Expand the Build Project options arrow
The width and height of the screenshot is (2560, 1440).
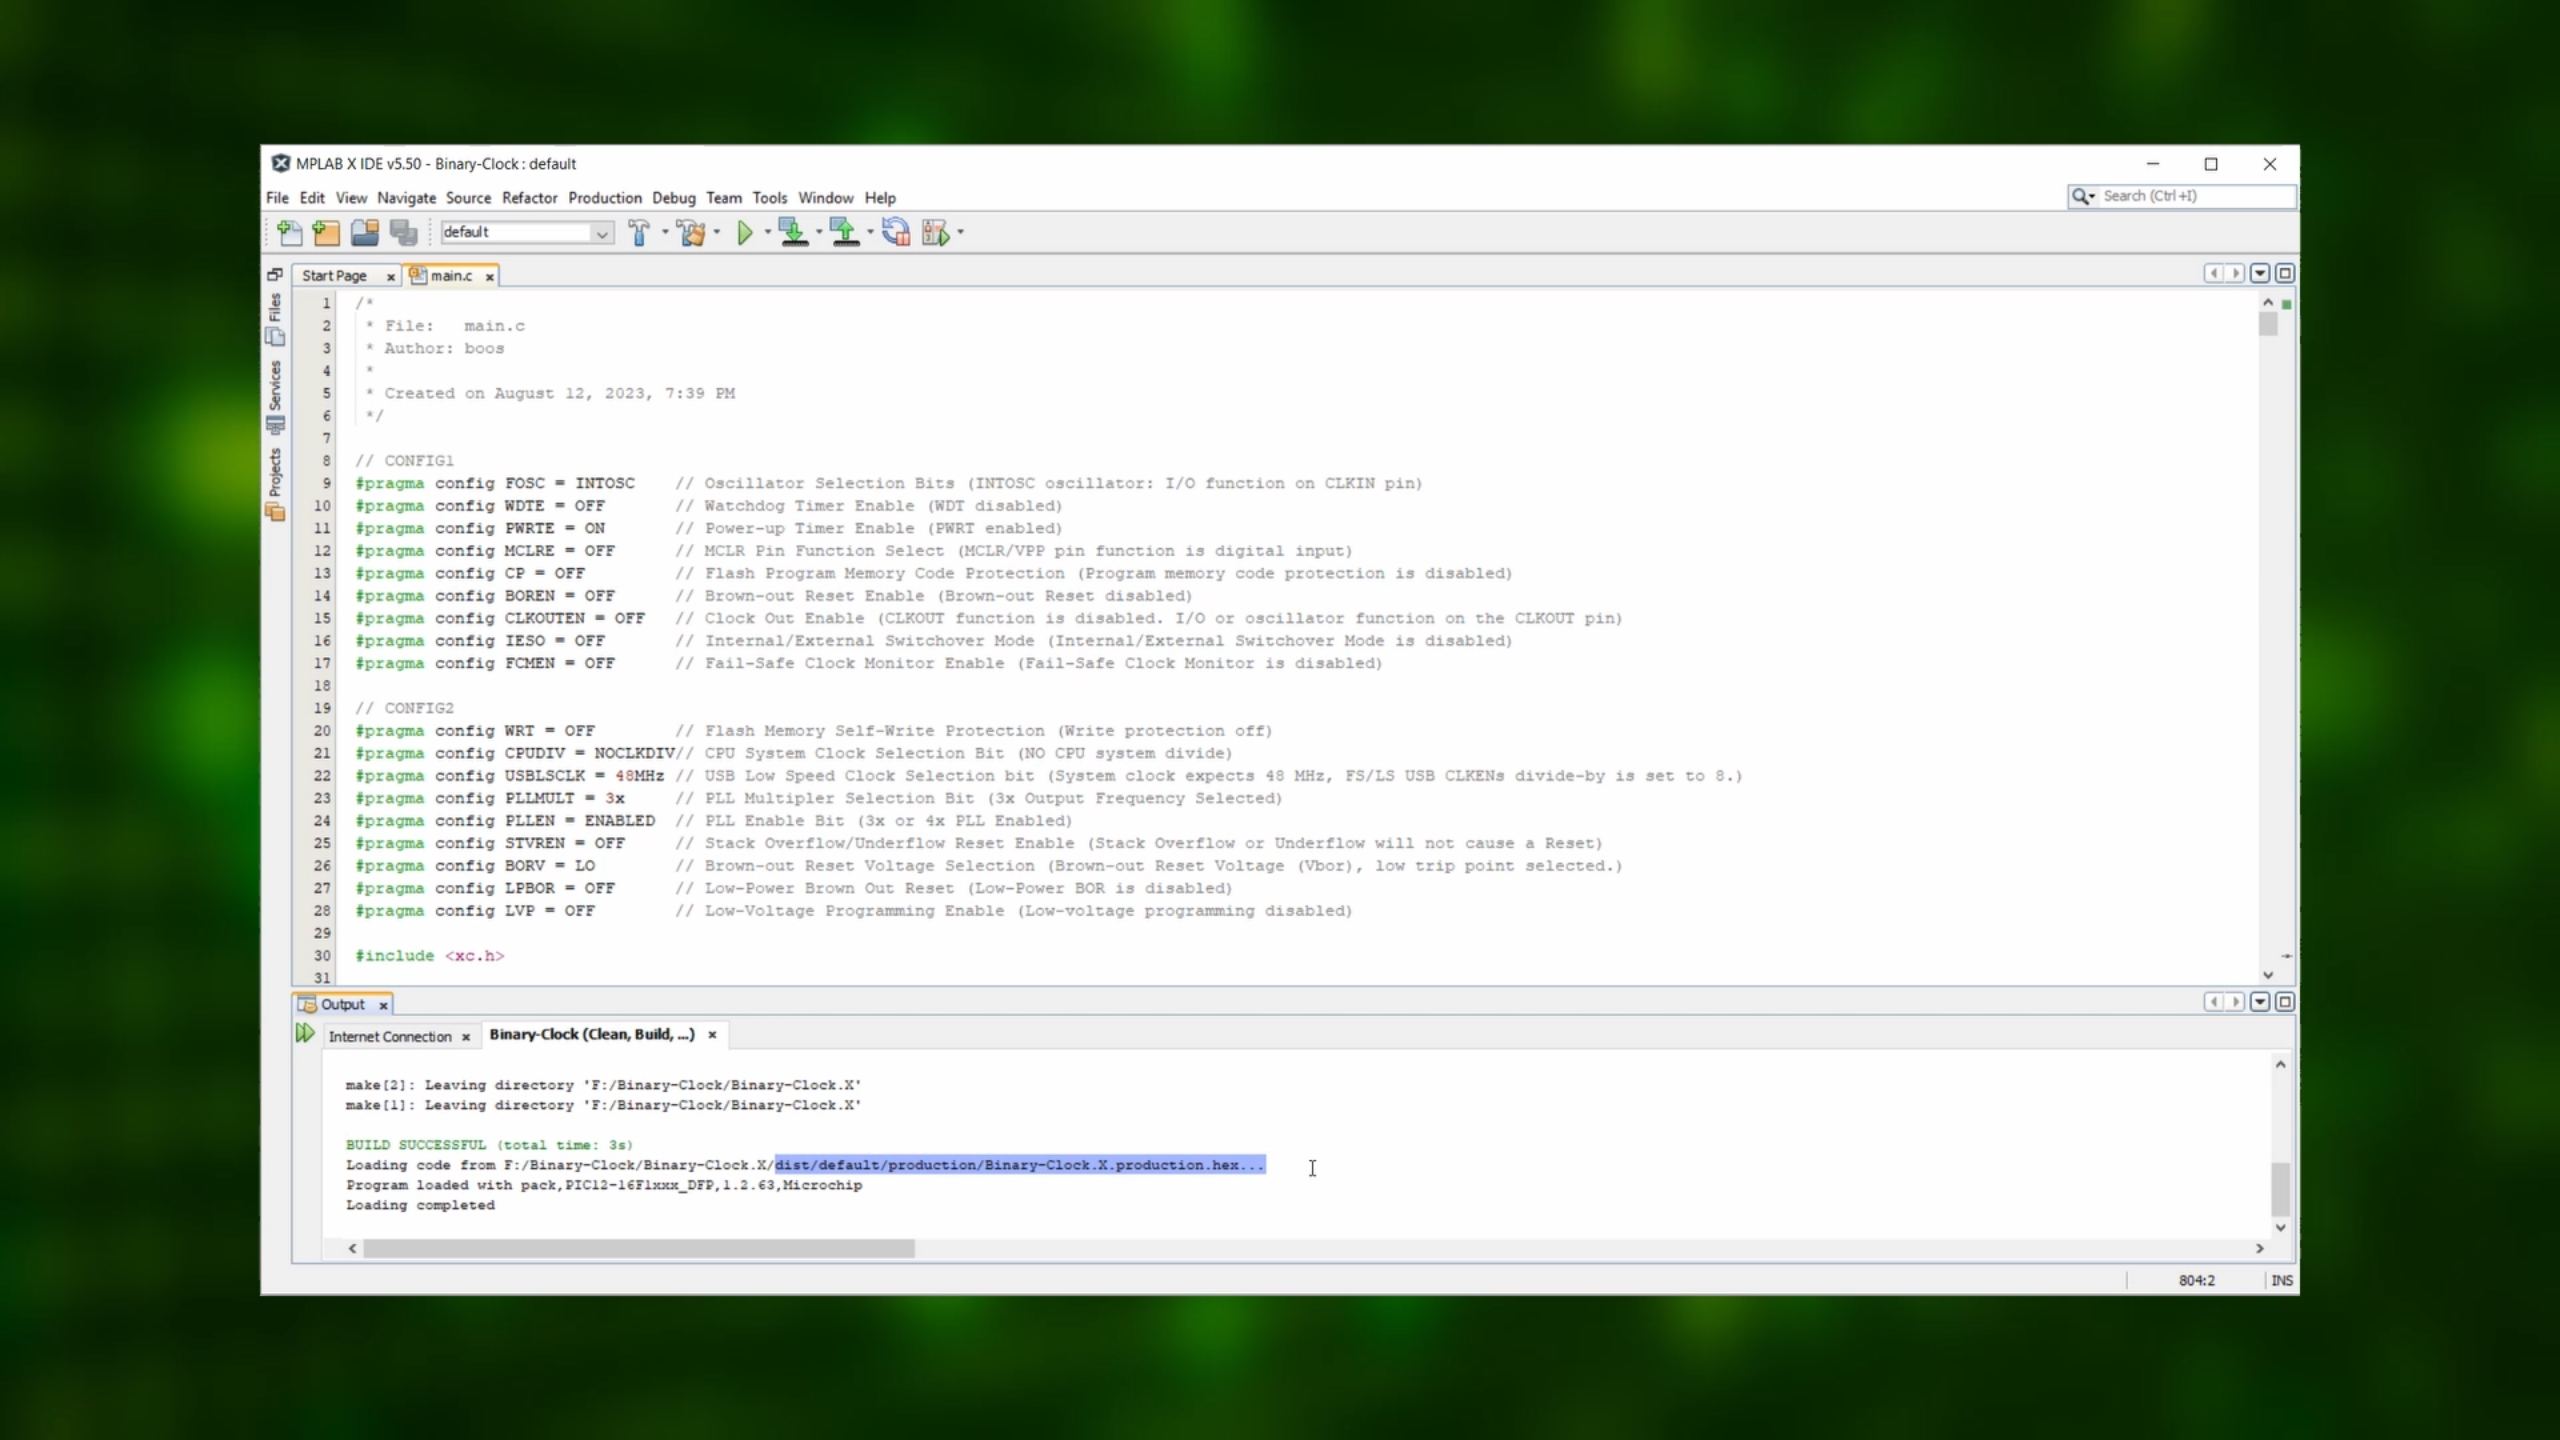(665, 232)
